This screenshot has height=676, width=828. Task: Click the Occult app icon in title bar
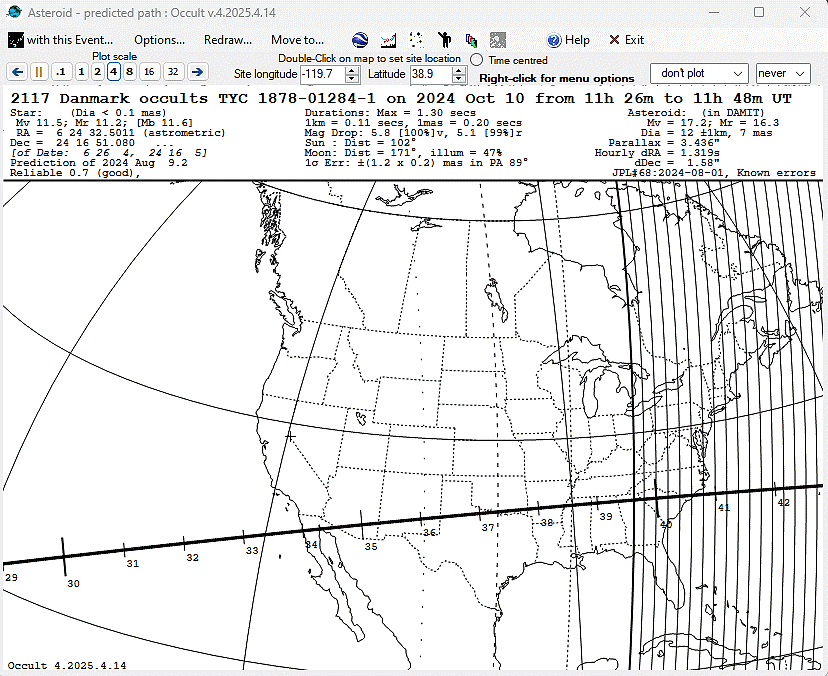15,12
